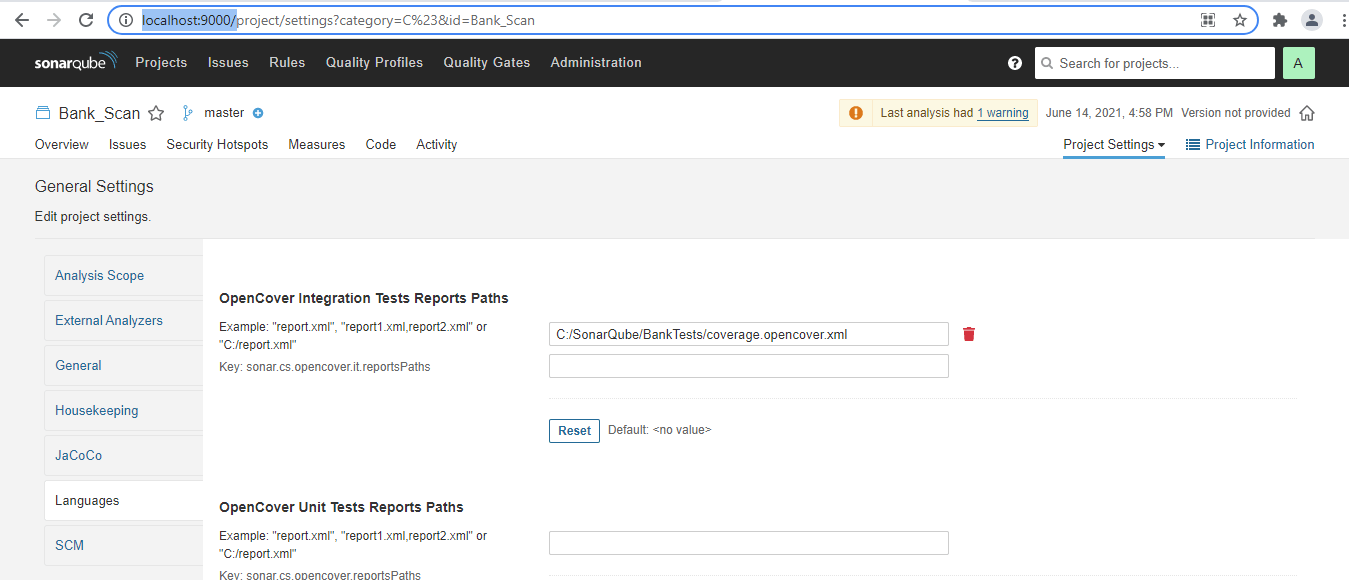Click the branch icon next to master

pos(186,112)
